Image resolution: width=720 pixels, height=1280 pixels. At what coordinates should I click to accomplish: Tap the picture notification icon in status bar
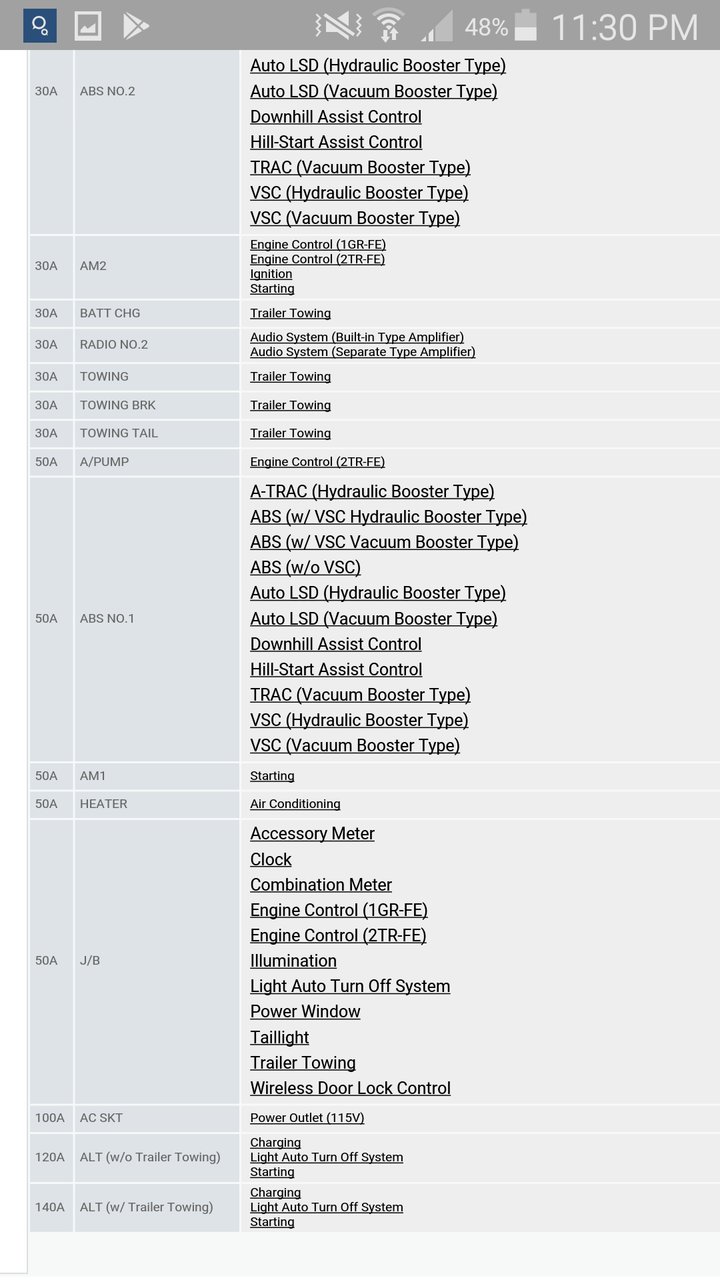click(88, 25)
